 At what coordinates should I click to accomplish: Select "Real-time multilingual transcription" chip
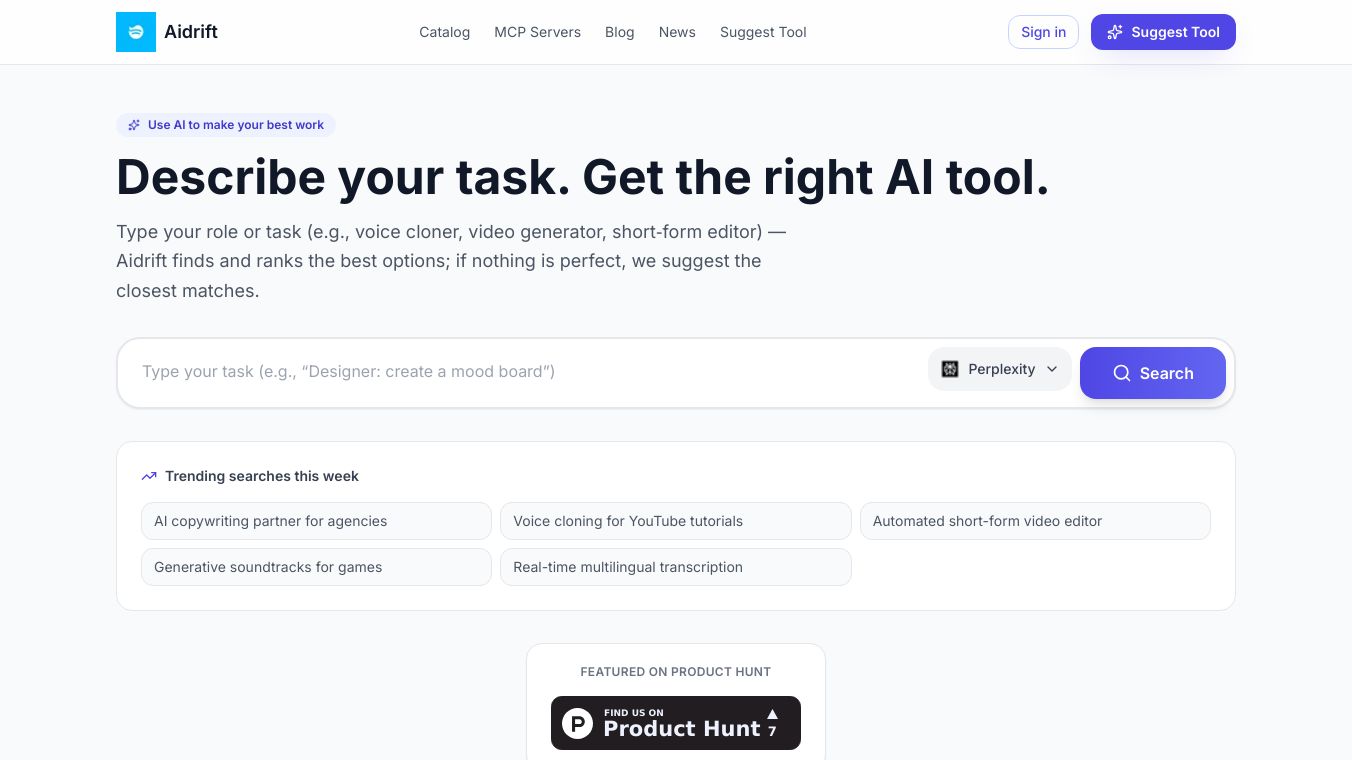(x=675, y=567)
